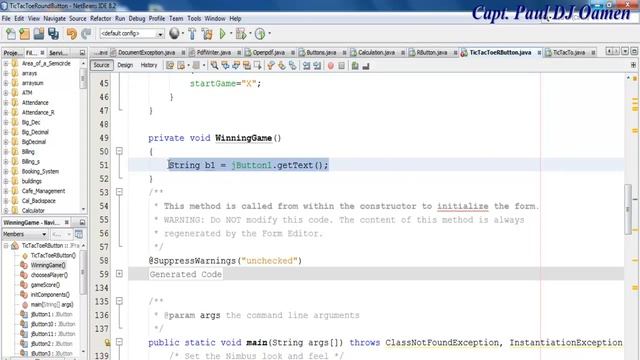Screen dimensions: 640x360
Task: Expand the Generated Code fold at line 59
Action: pyautogui.click(x=119, y=274)
